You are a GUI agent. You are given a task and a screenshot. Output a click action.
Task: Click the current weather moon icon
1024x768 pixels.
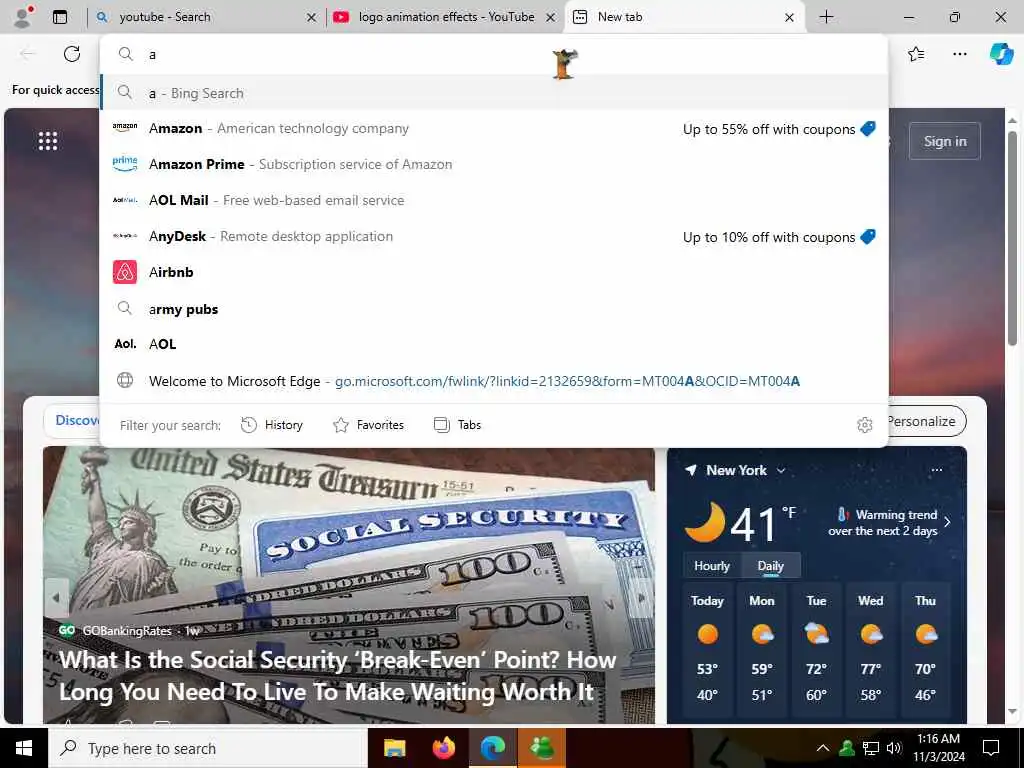tap(705, 522)
